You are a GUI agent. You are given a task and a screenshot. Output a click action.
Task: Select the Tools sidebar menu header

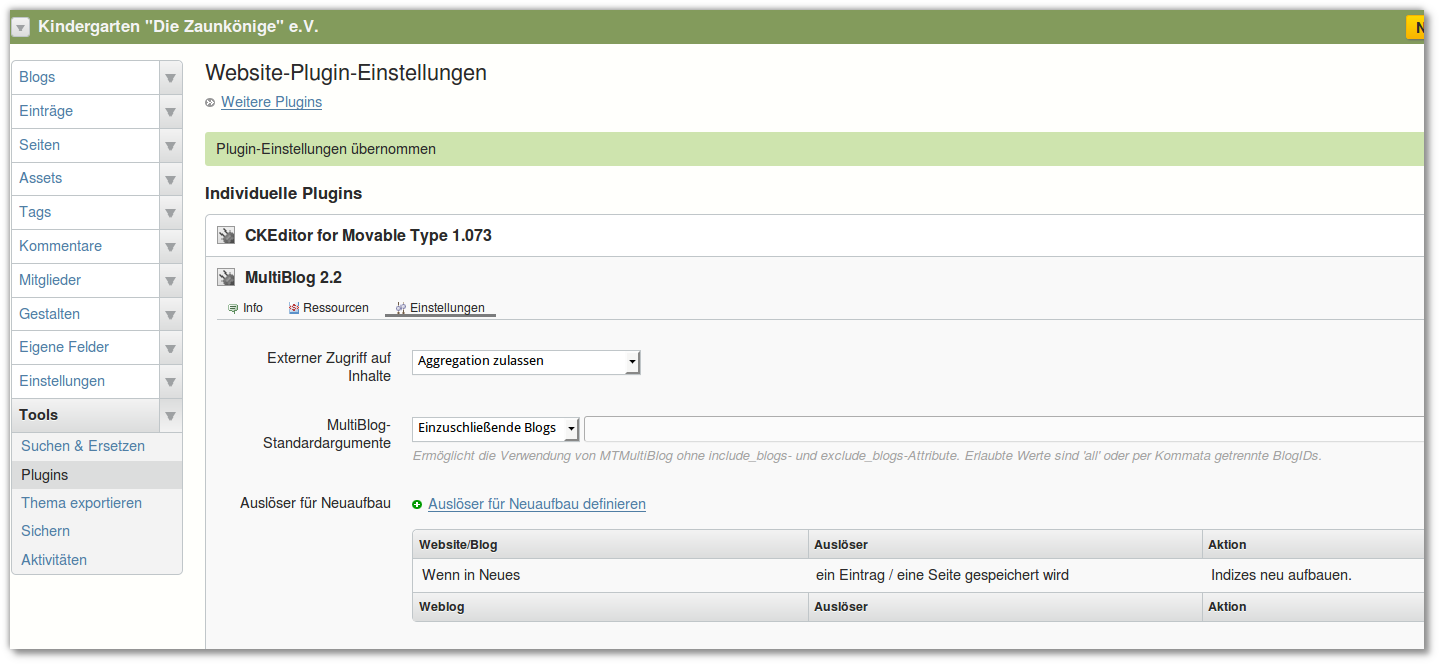[x=85, y=415]
